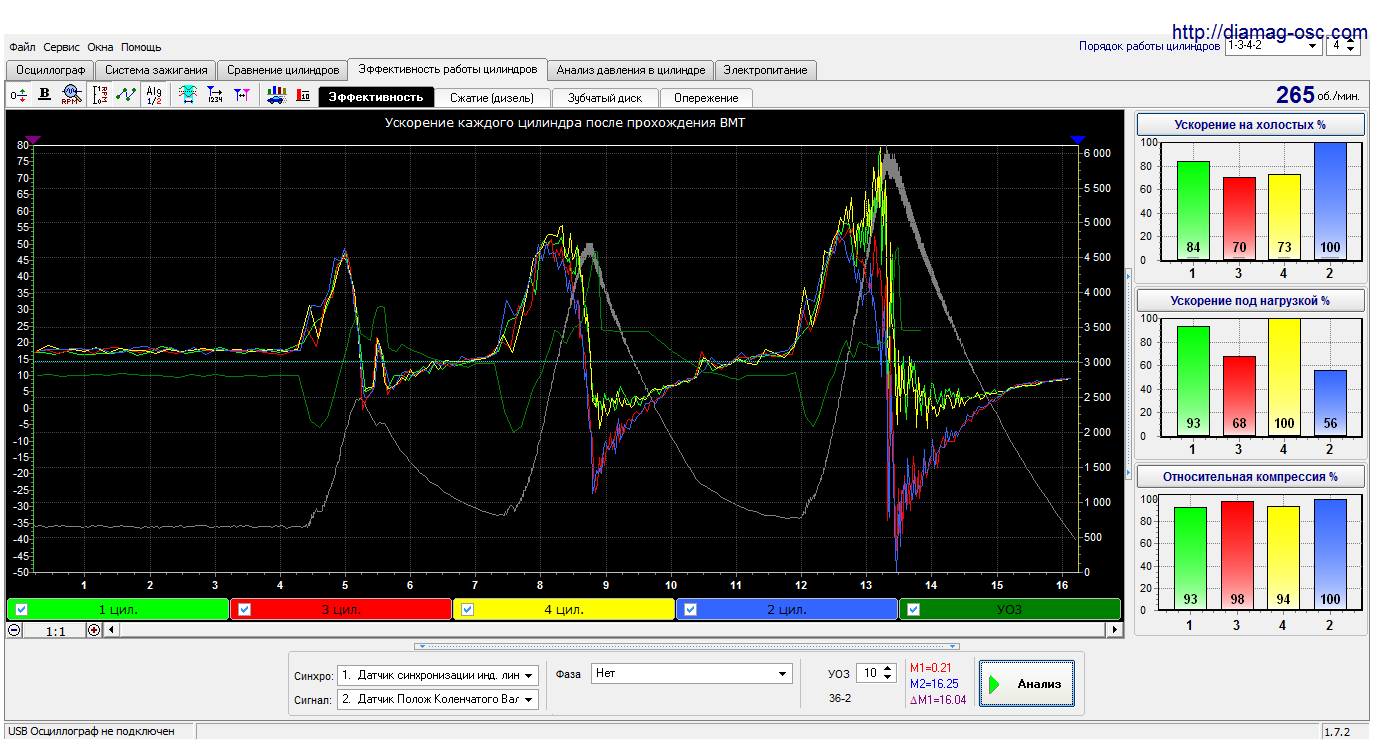This screenshot has width=1382, height=744.
Task: Click the 36-2 disc type text
Action: (840, 698)
